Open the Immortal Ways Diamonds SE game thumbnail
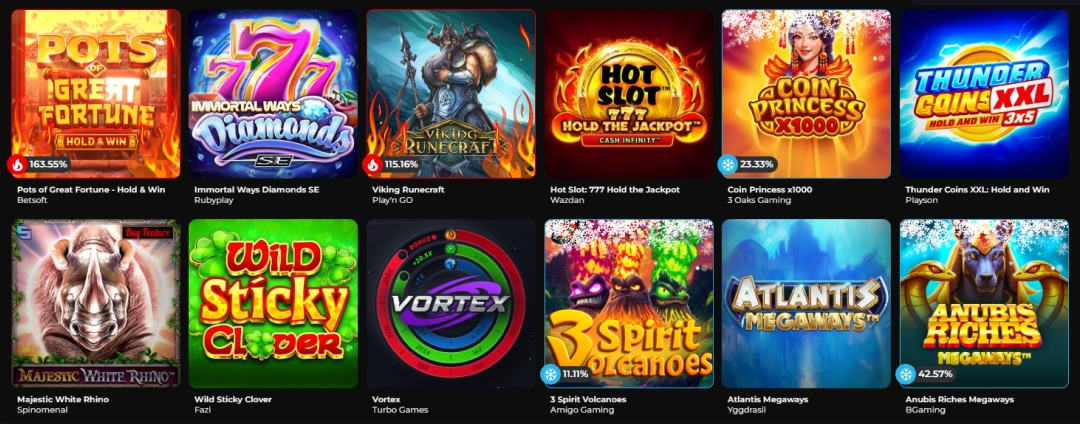Image resolution: width=1080 pixels, height=424 pixels. 273,94
